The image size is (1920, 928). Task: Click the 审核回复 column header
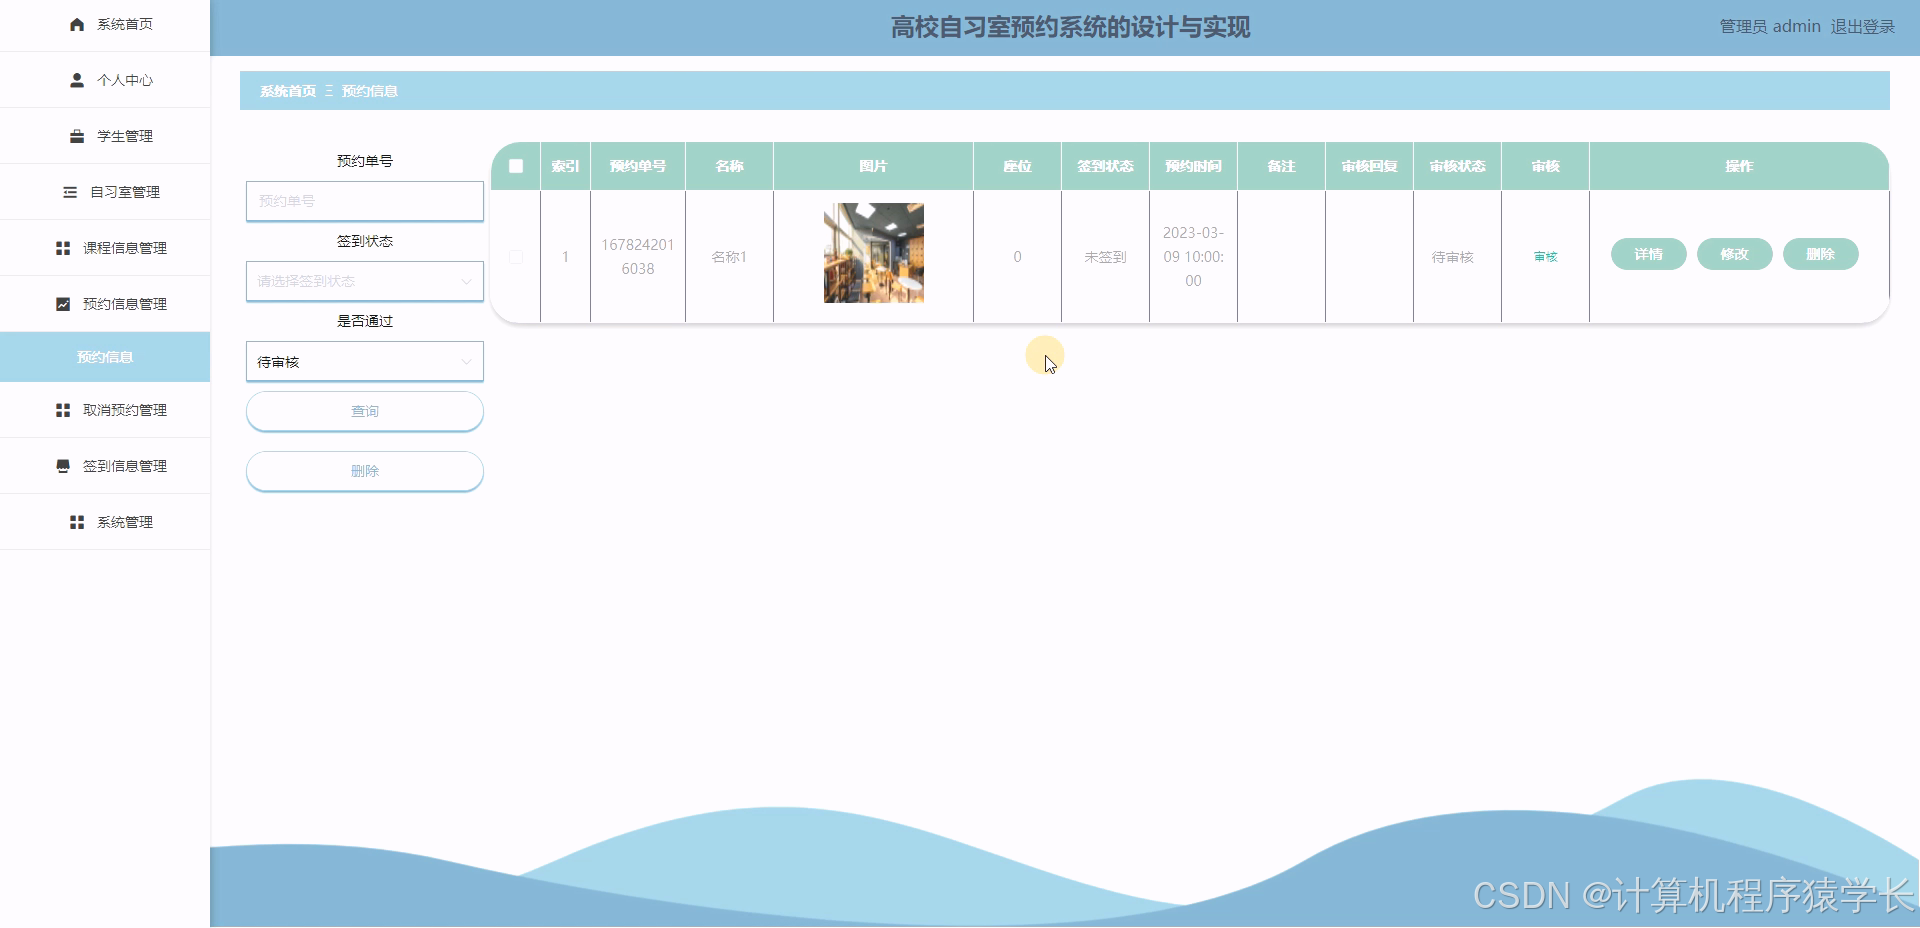[x=1370, y=166]
